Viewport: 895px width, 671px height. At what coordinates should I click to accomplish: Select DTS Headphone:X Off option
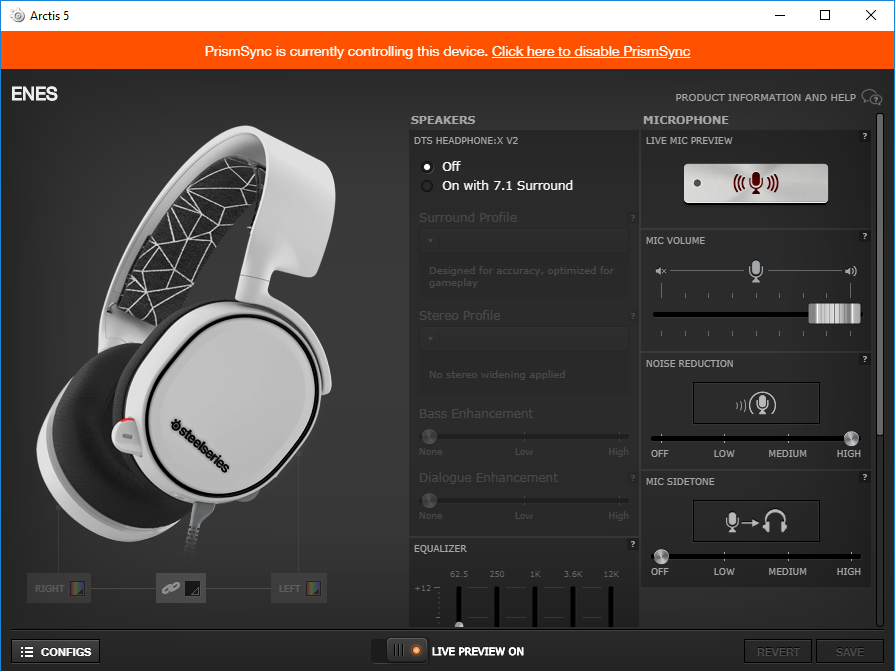click(426, 167)
